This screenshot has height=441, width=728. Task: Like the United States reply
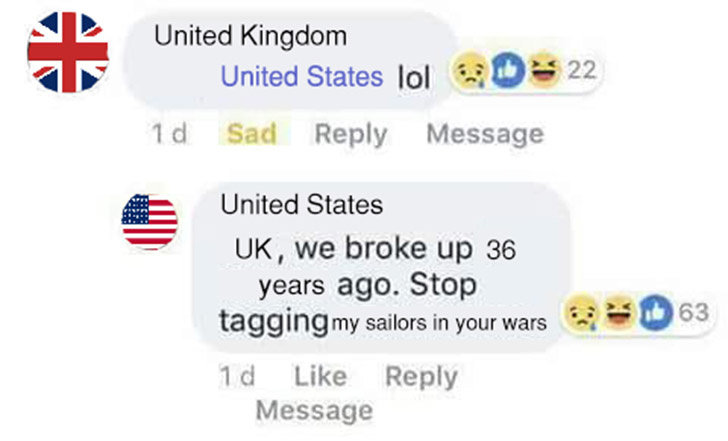(x=320, y=376)
